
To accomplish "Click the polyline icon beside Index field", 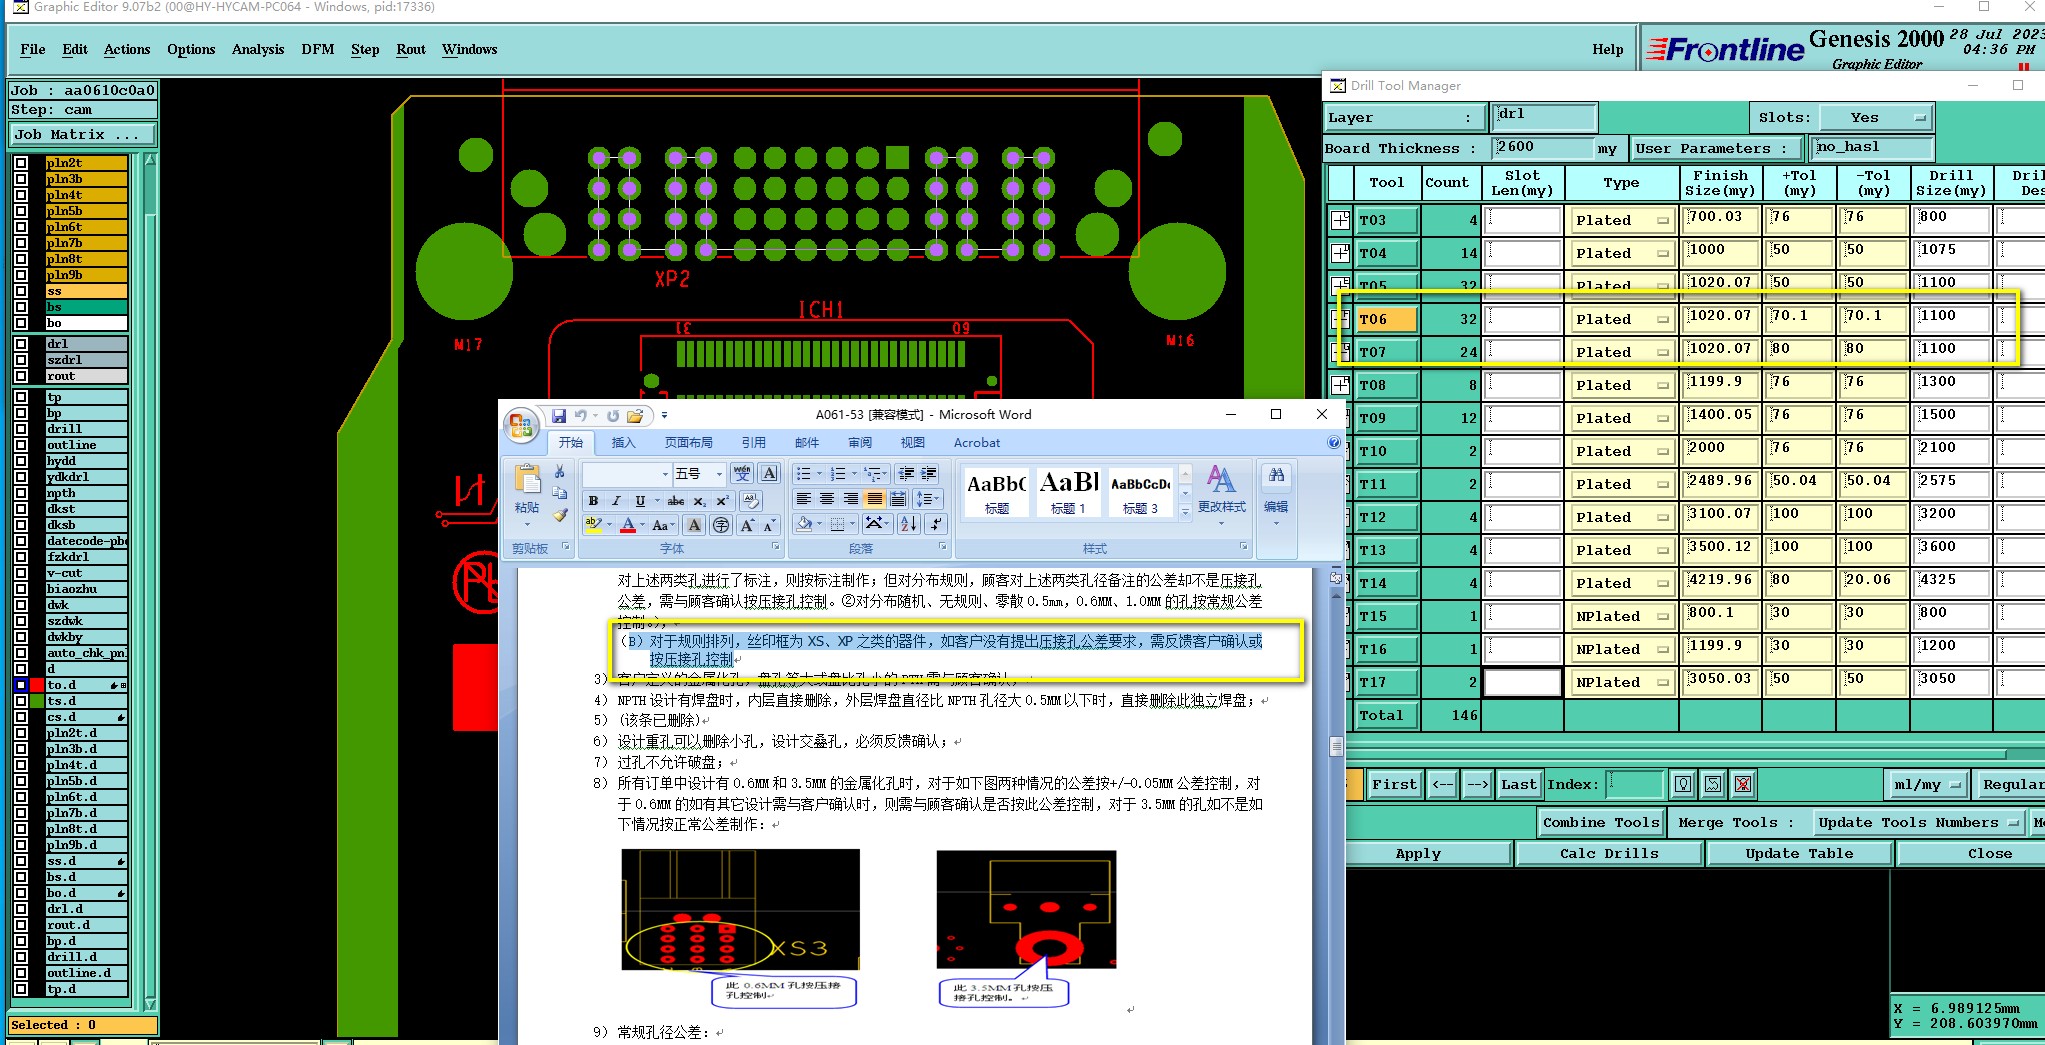I will pyautogui.click(x=1713, y=784).
